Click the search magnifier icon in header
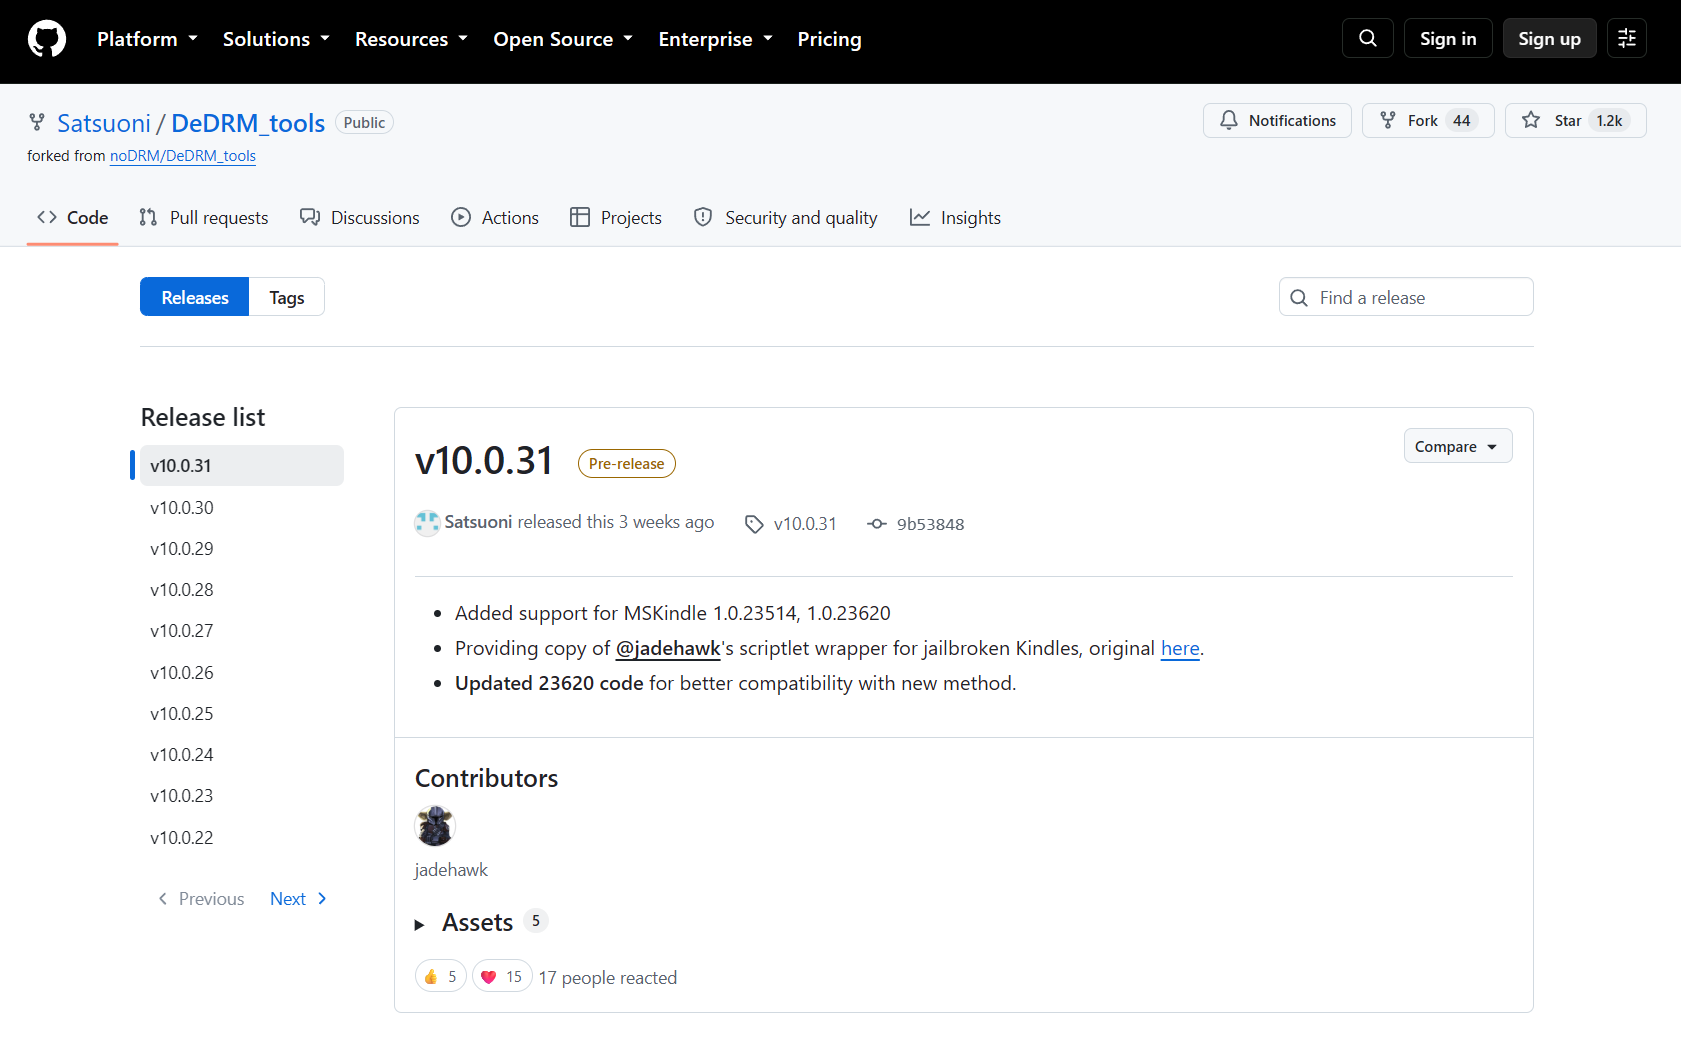The height and width of the screenshot is (1046, 1681). click(1368, 38)
